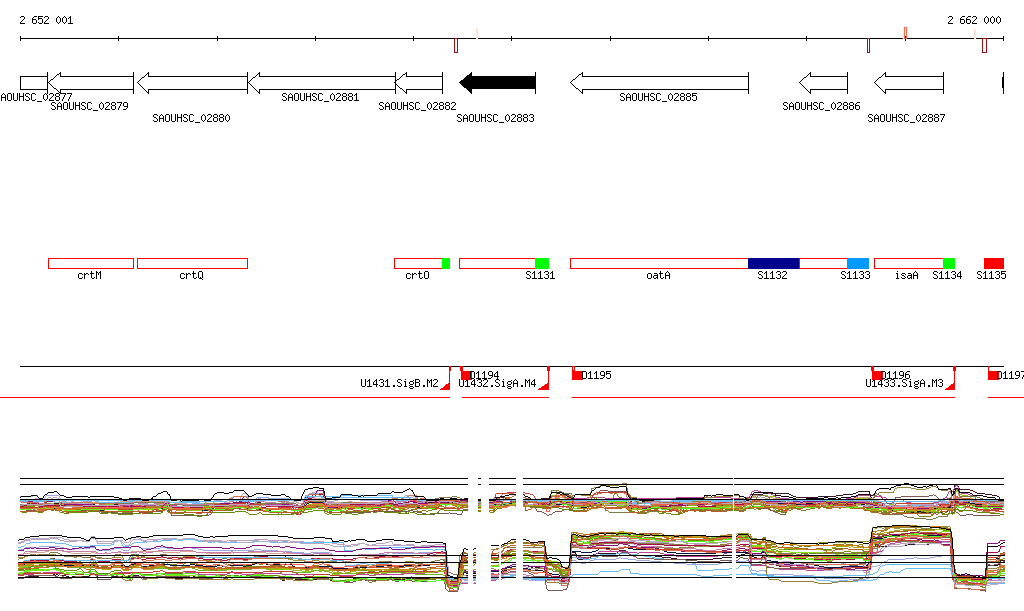This screenshot has width=1024, height=611.
Task: Click the SAOUHSC_02881 gene label
Action: 320,97
